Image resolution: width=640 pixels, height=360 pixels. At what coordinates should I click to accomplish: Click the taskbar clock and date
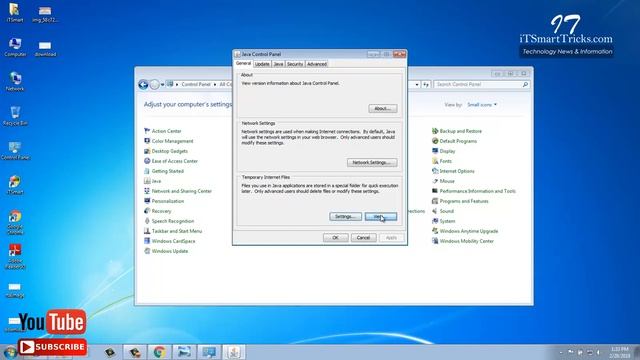tap(620, 352)
